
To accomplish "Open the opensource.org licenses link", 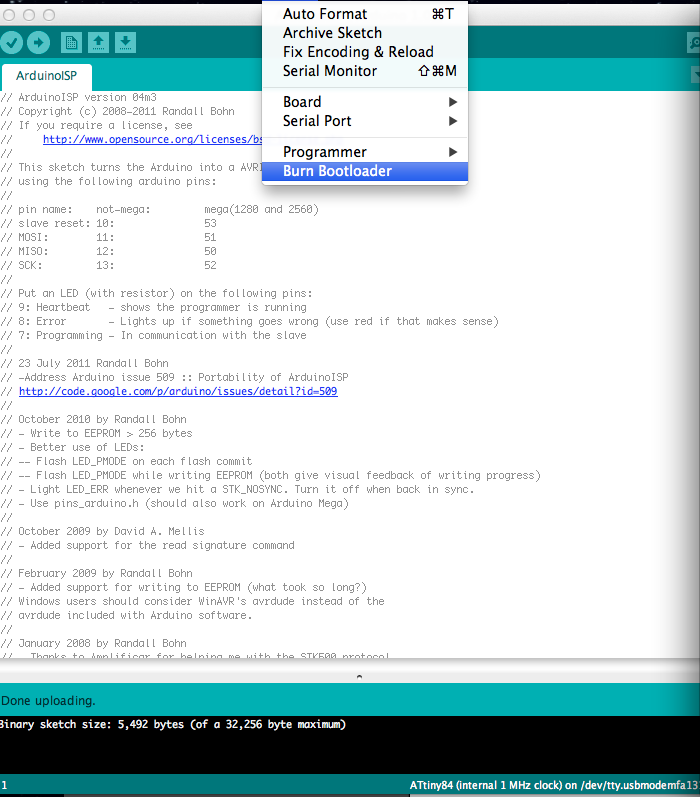I will coord(153,139).
